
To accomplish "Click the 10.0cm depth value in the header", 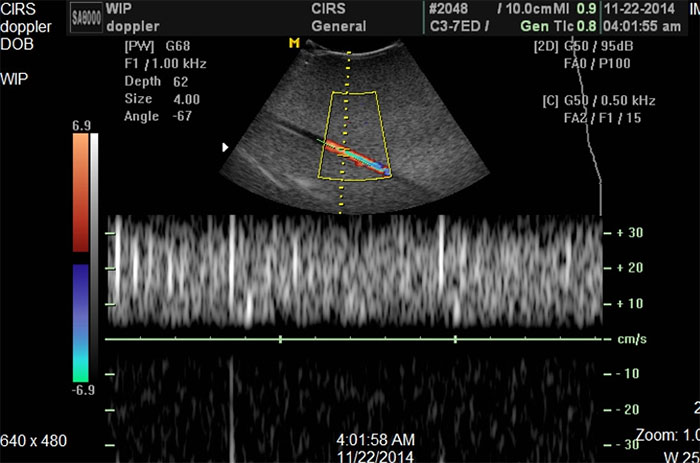I will tap(529, 8).
